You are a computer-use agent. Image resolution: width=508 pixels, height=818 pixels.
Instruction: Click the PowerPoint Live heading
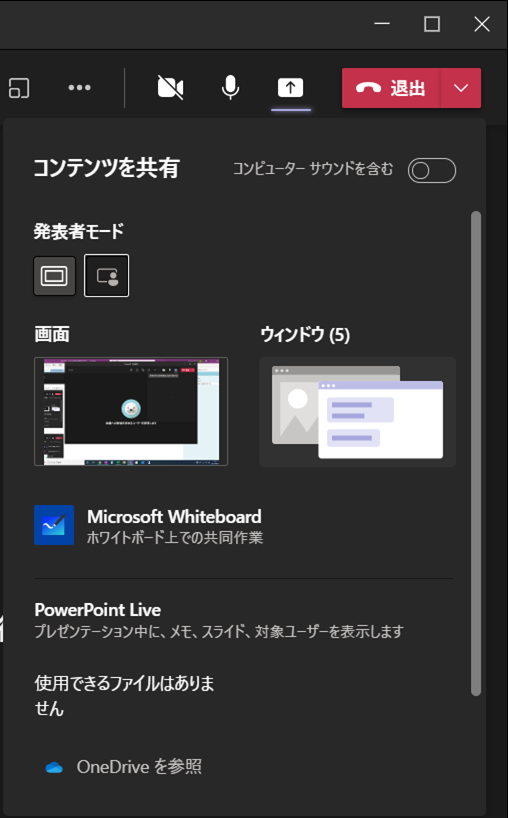(x=98, y=609)
